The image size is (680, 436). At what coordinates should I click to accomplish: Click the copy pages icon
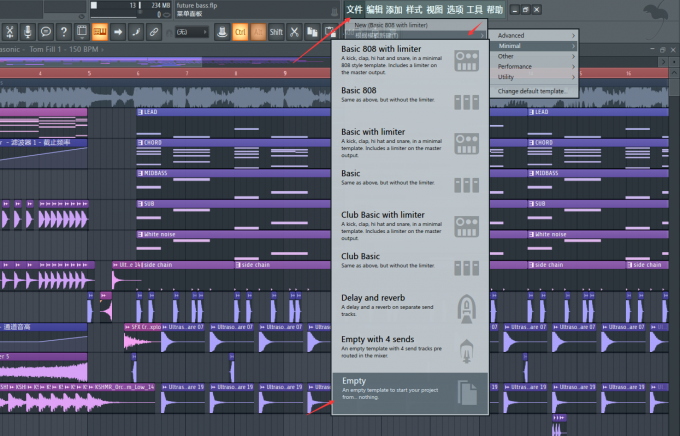[312, 32]
